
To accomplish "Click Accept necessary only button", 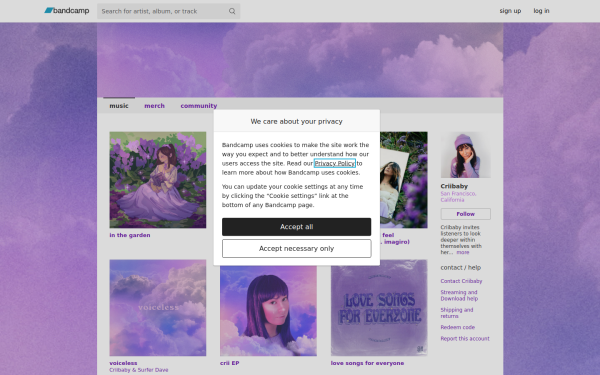I will pos(297,249).
